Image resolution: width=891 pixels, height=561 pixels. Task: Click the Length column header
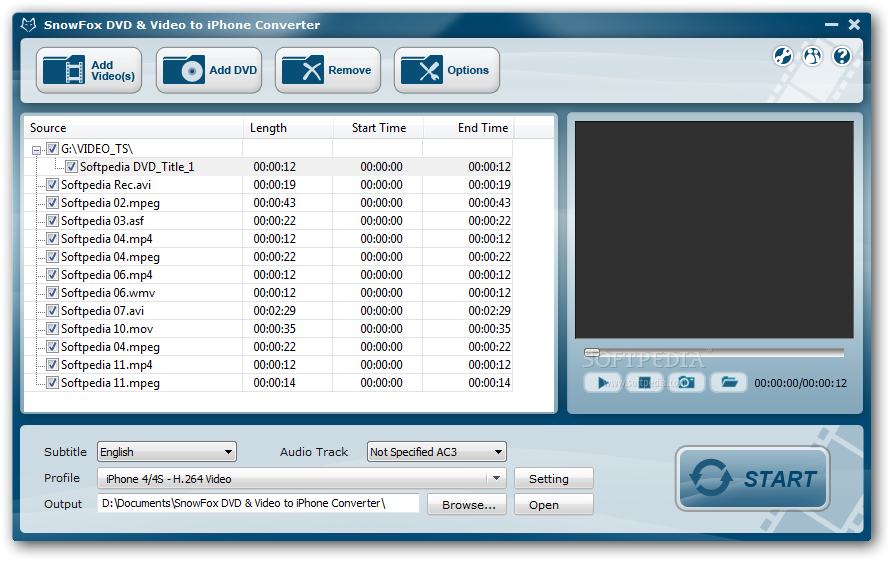288,128
